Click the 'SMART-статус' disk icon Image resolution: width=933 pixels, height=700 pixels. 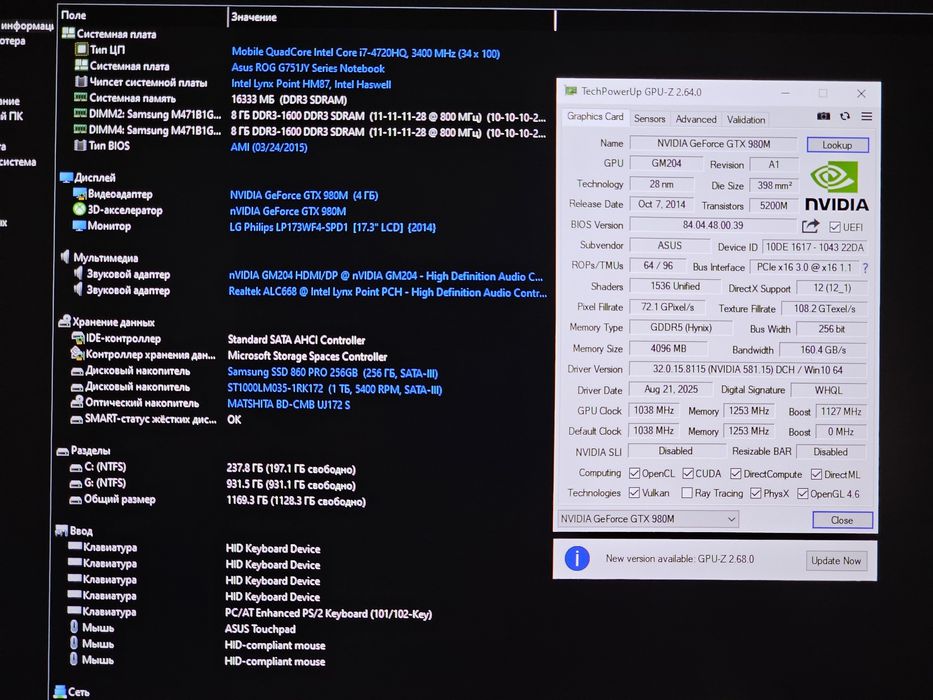[x=76, y=420]
